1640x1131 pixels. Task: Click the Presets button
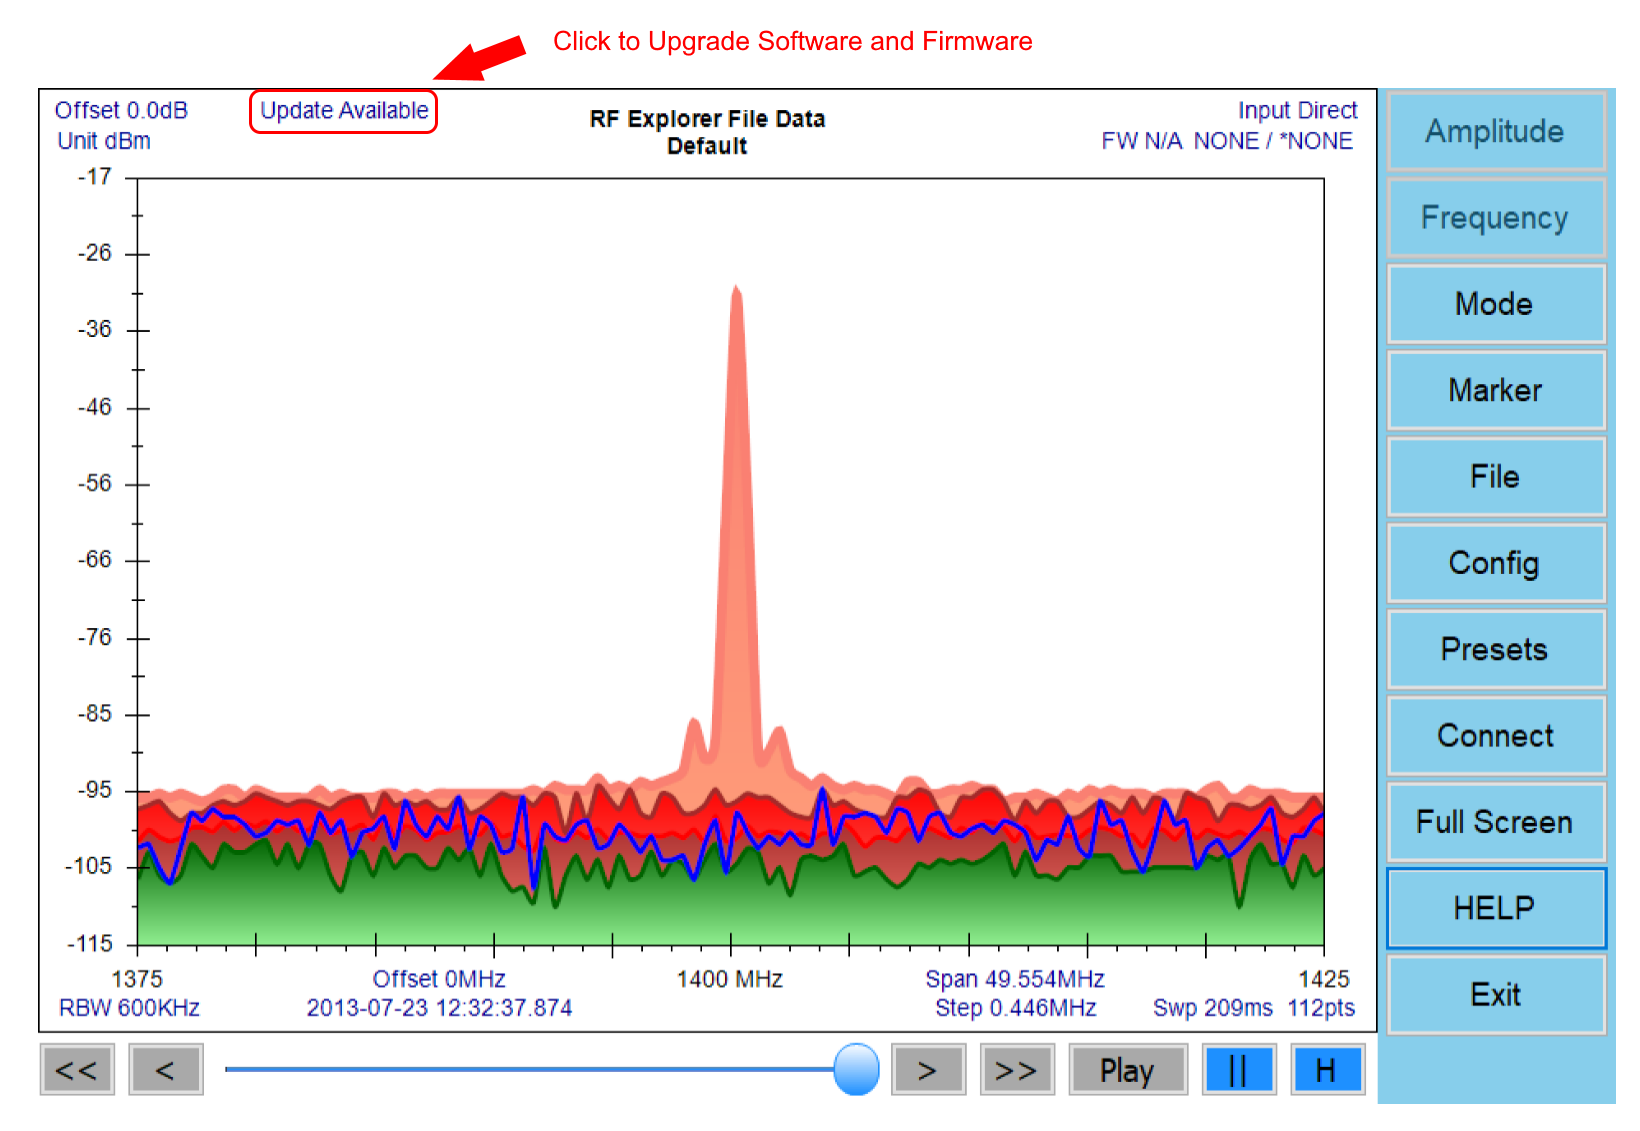[x=1495, y=649]
